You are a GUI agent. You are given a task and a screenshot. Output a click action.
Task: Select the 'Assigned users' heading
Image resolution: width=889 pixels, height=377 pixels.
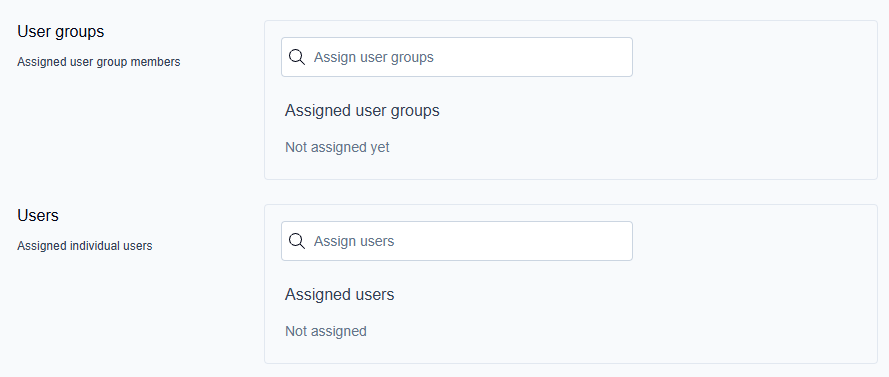coord(340,295)
